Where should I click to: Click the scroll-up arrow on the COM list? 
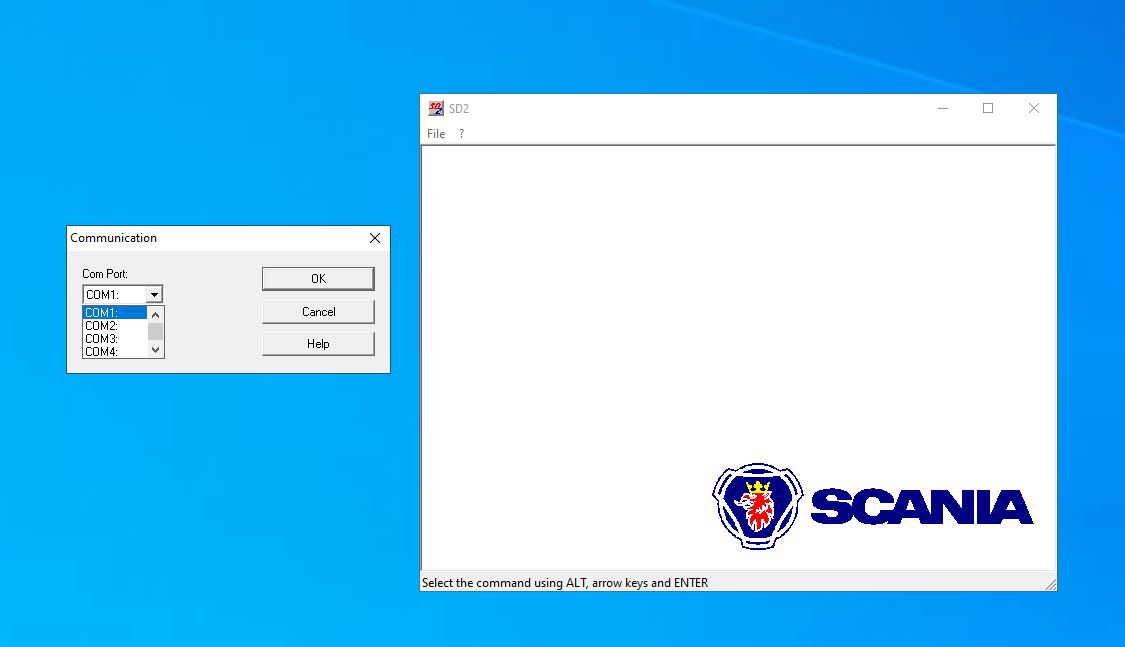click(x=155, y=313)
